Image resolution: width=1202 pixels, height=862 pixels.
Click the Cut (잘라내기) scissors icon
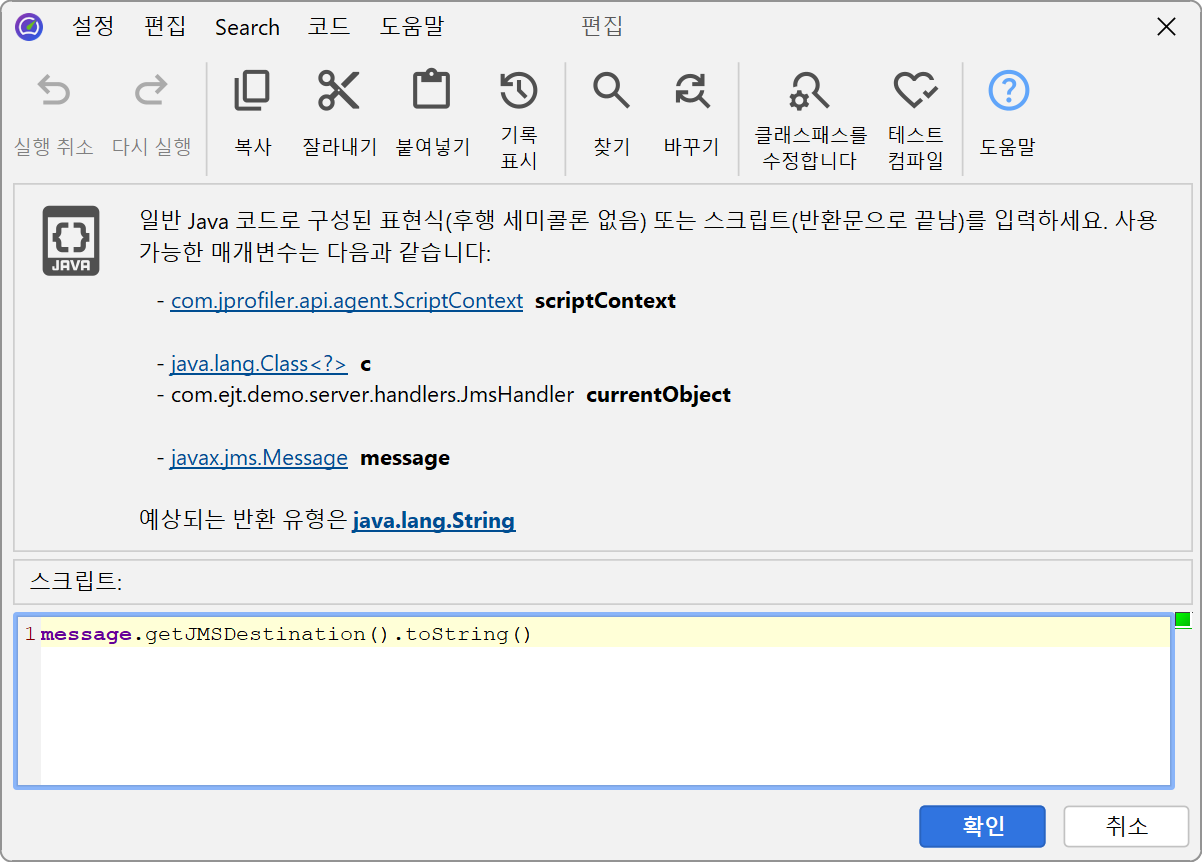(339, 91)
